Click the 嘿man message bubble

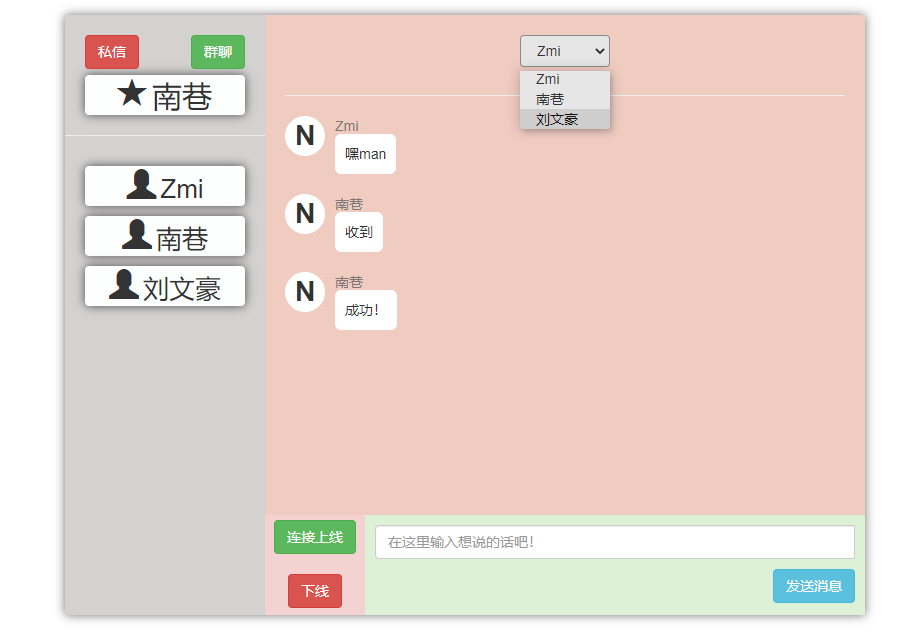[365, 154]
